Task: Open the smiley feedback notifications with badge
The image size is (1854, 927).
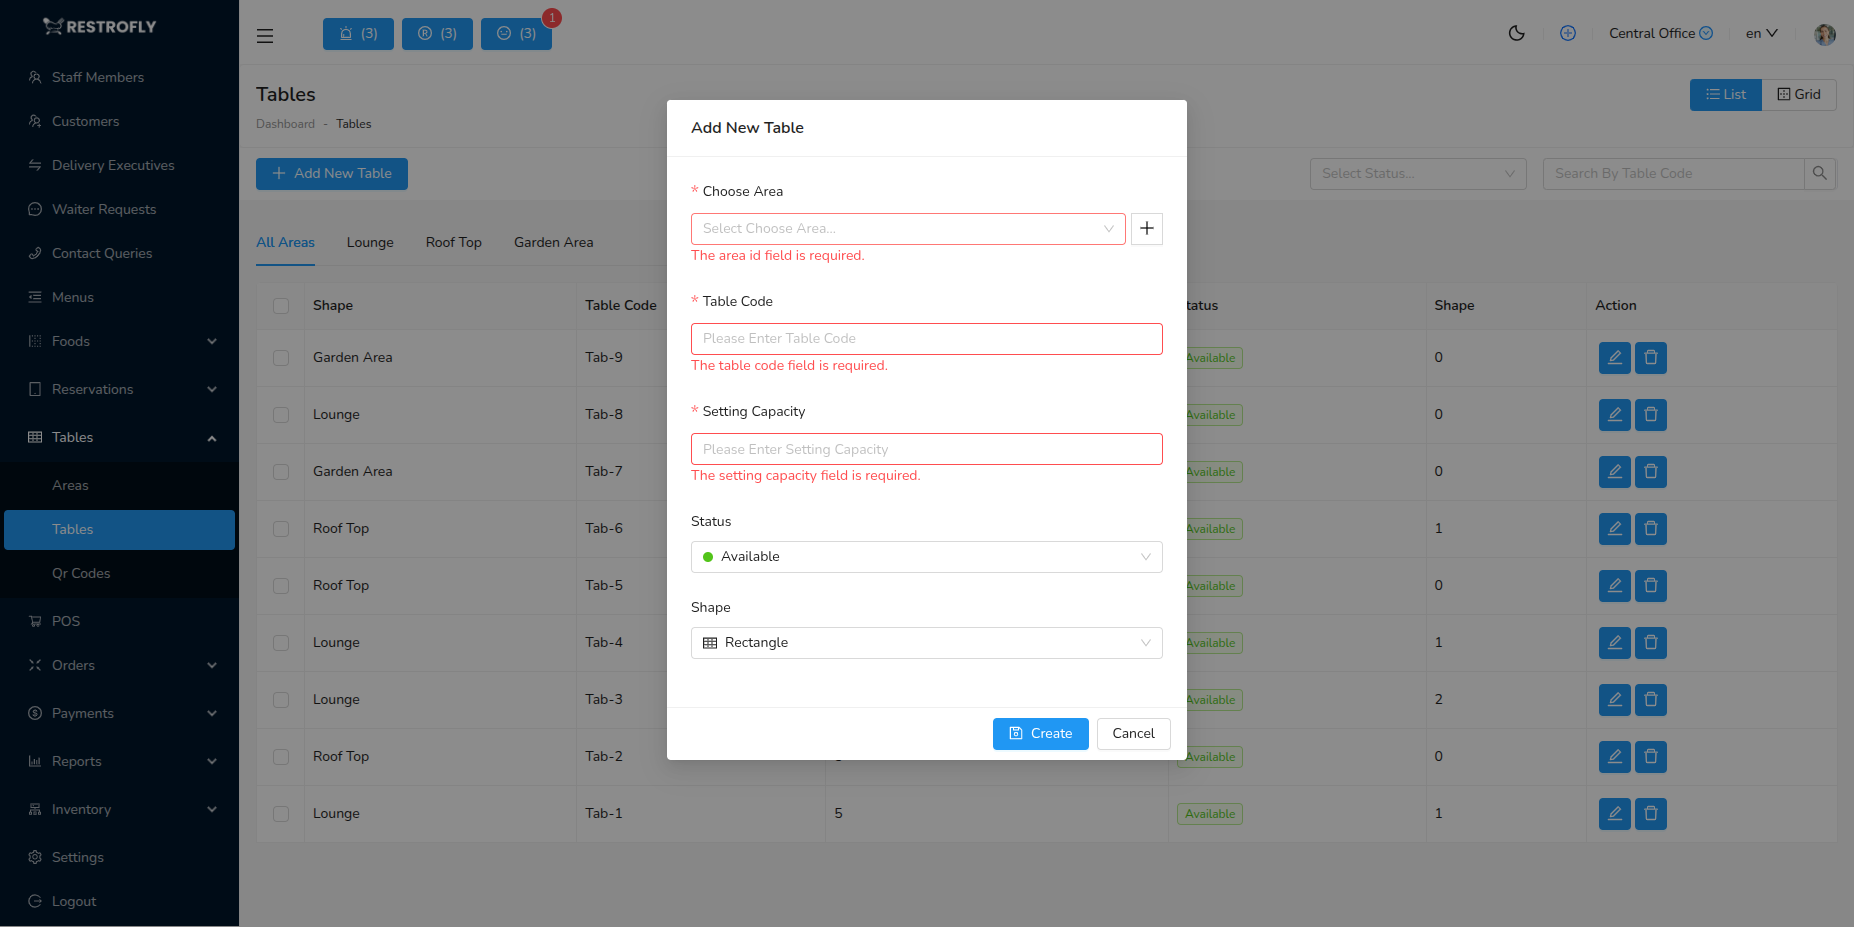Action: point(516,33)
